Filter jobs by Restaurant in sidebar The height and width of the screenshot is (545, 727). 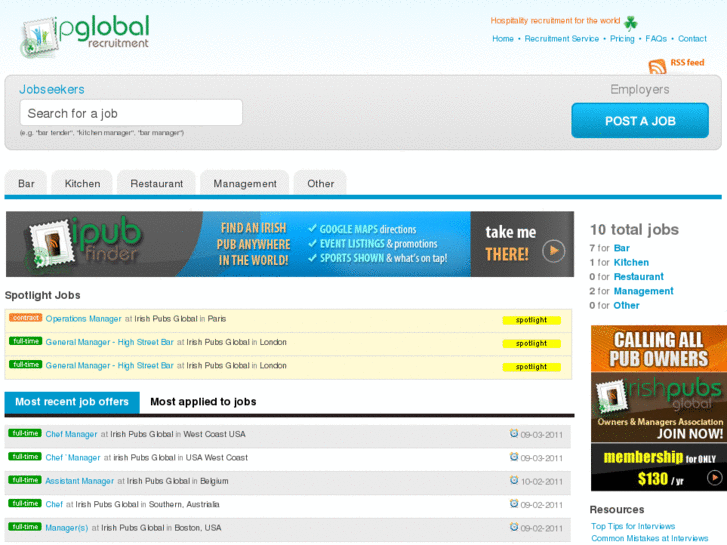(x=638, y=277)
